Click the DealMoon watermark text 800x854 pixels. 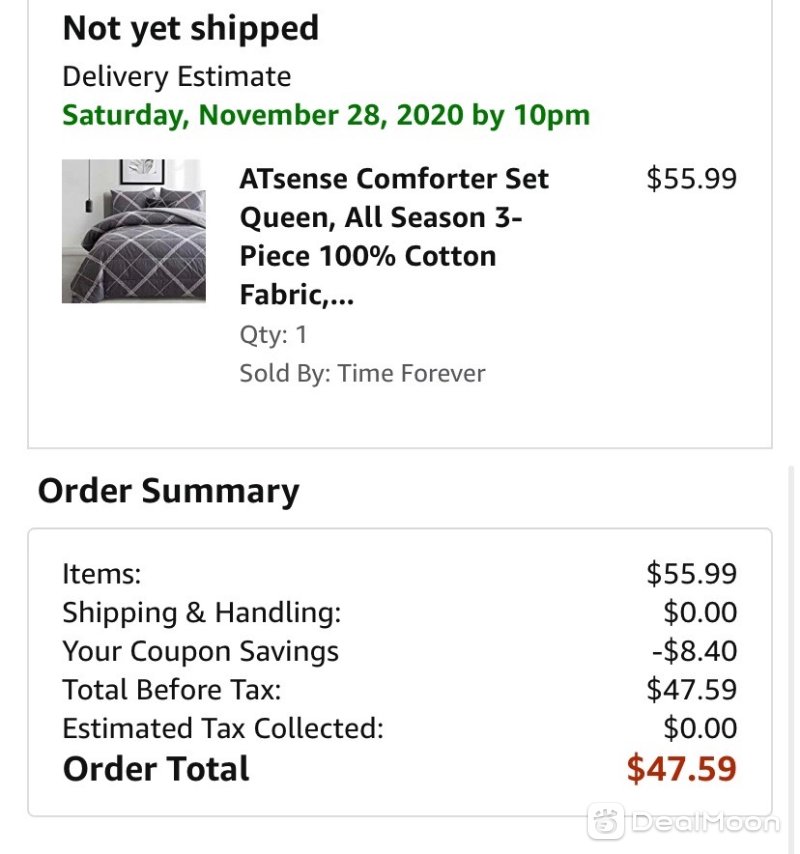tap(706, 822)
